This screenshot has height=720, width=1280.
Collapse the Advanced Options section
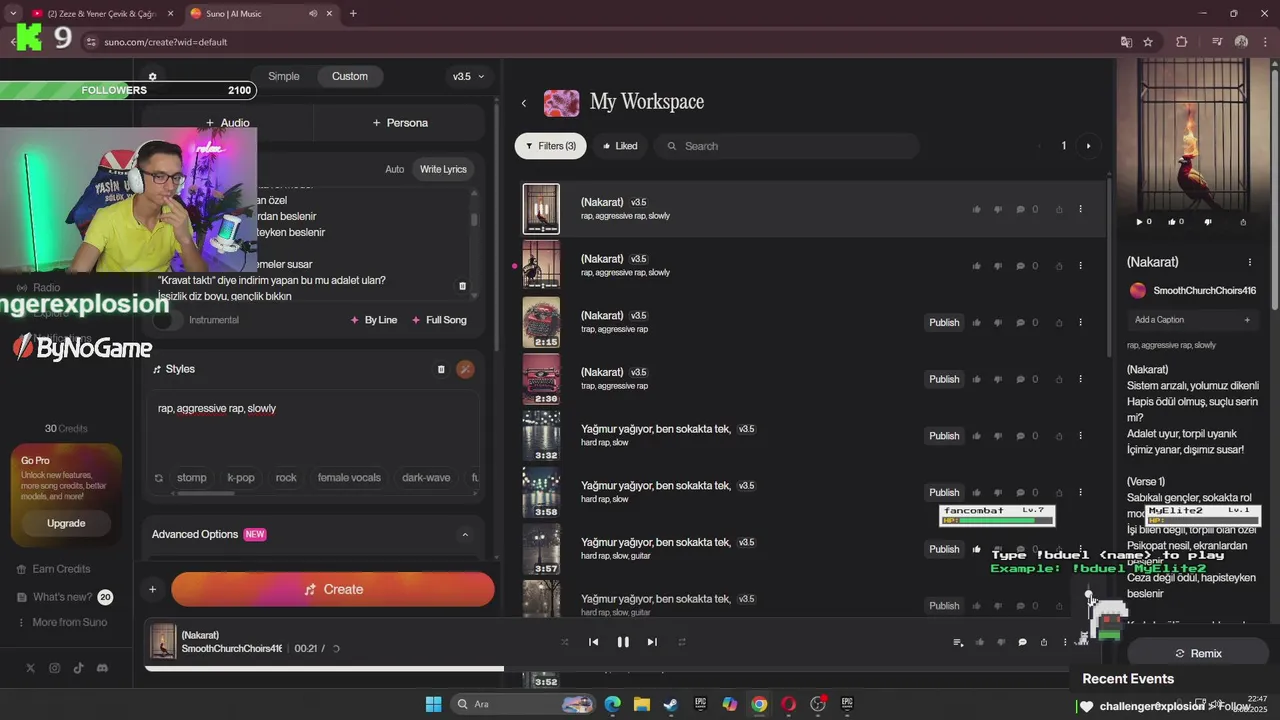tap(465, 534)
